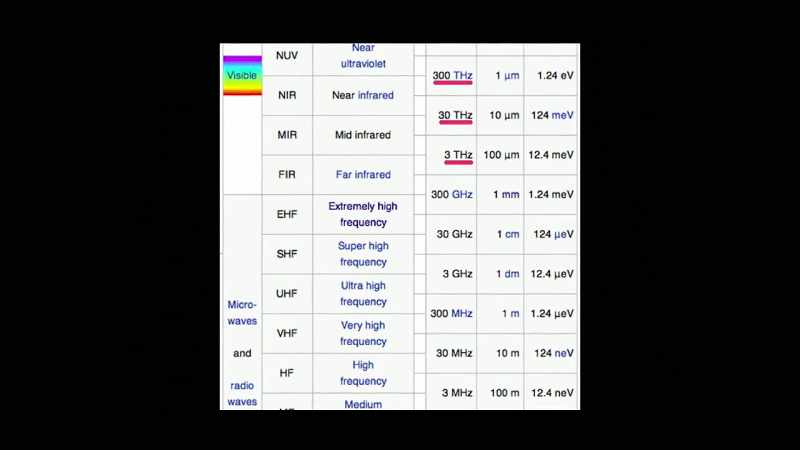Click the 10 µm wavelength value
The height and width of the screenshot is (450, 800).
coord(504,115)
